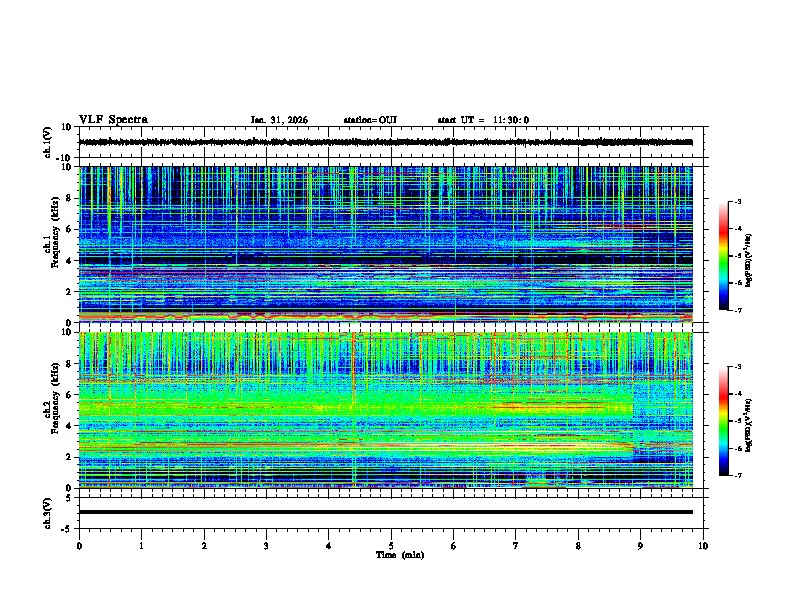Click time axis tick label '3'
Image resolution: width=792 pixels, height=612 pixels.
click(266, 546)
